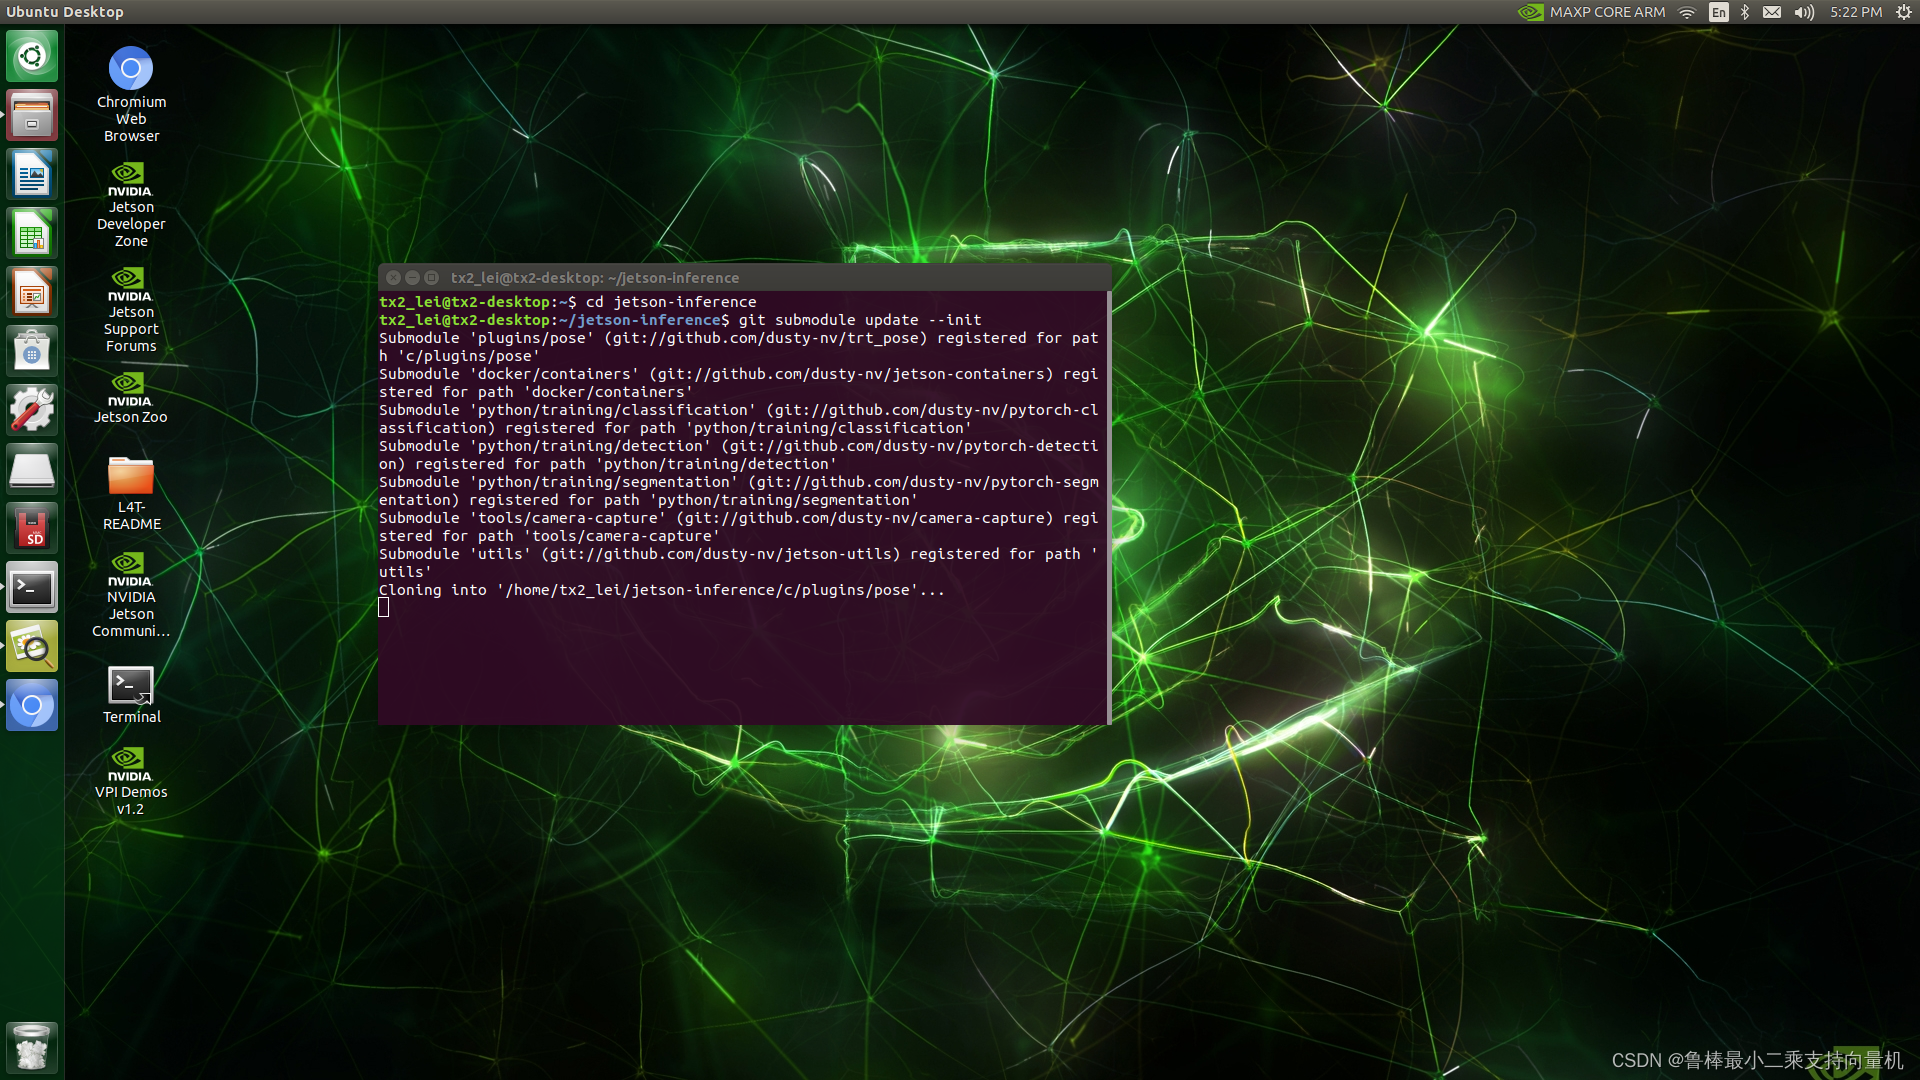Image resolution: width=1920 pixels, height=1080 pixels.
Task: Expand the sound volume indicator
Action: click(1804, 12)
